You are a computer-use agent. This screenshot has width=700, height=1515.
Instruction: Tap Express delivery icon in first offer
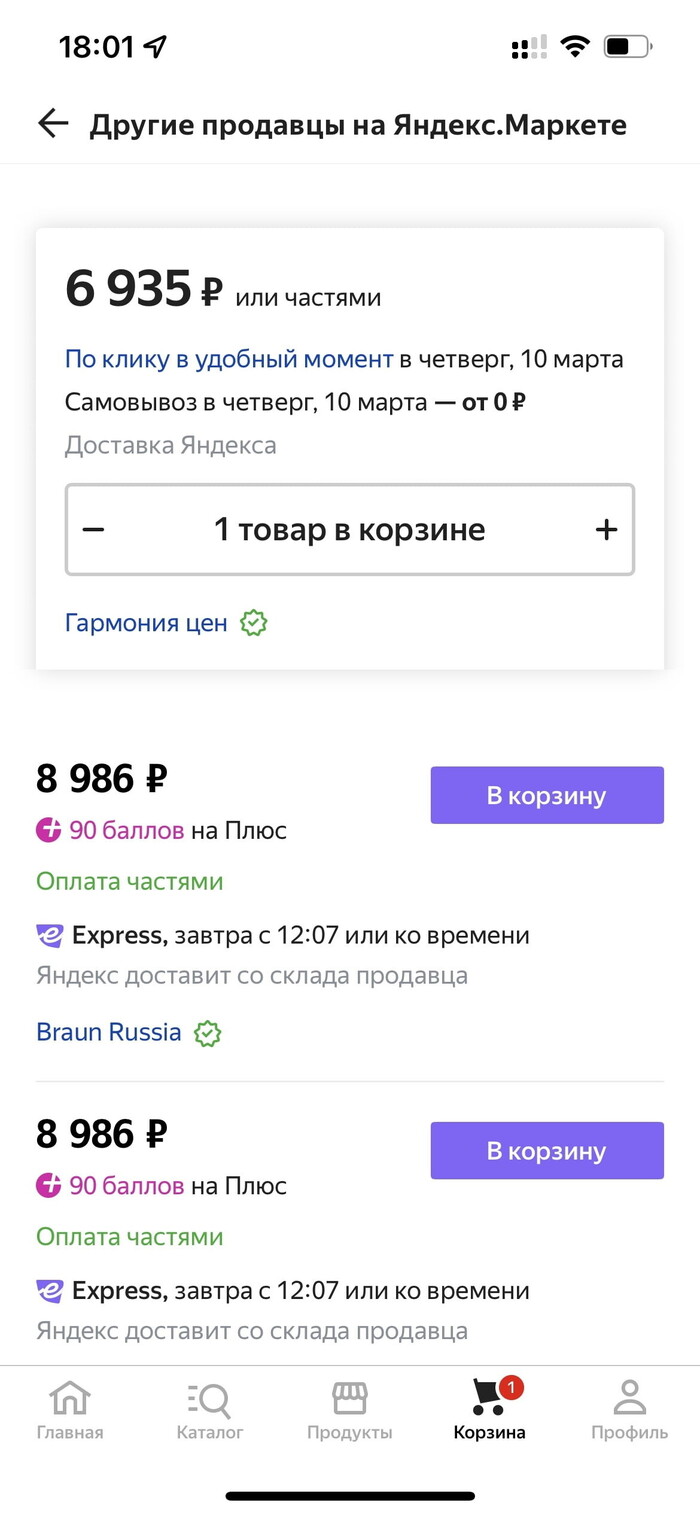tap(50, 936)
